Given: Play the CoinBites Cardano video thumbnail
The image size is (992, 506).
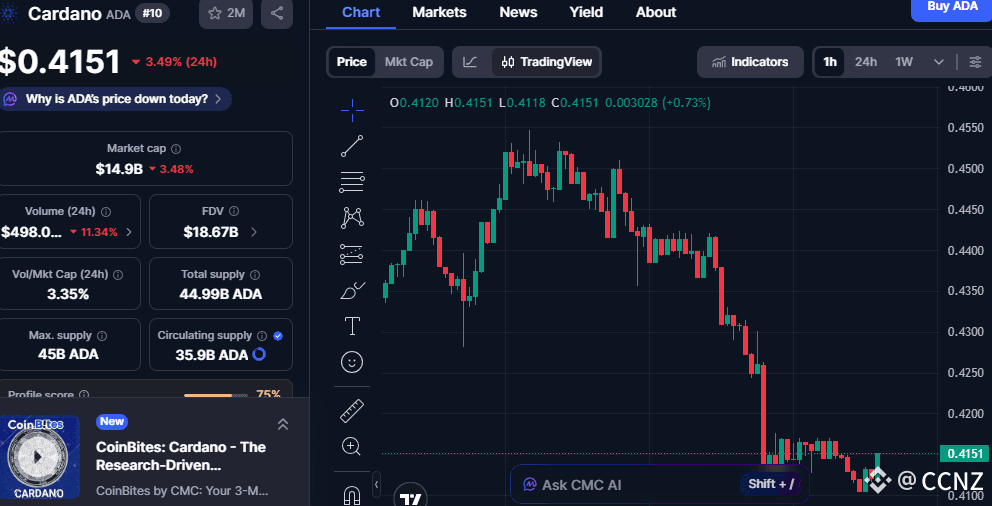Looking at the screenshot, I should (40, 457).
